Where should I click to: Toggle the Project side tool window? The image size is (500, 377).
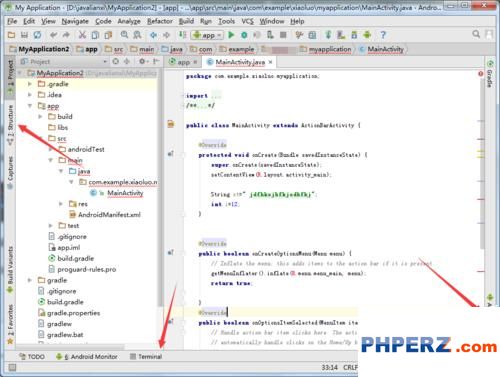[x=10, y=77]
